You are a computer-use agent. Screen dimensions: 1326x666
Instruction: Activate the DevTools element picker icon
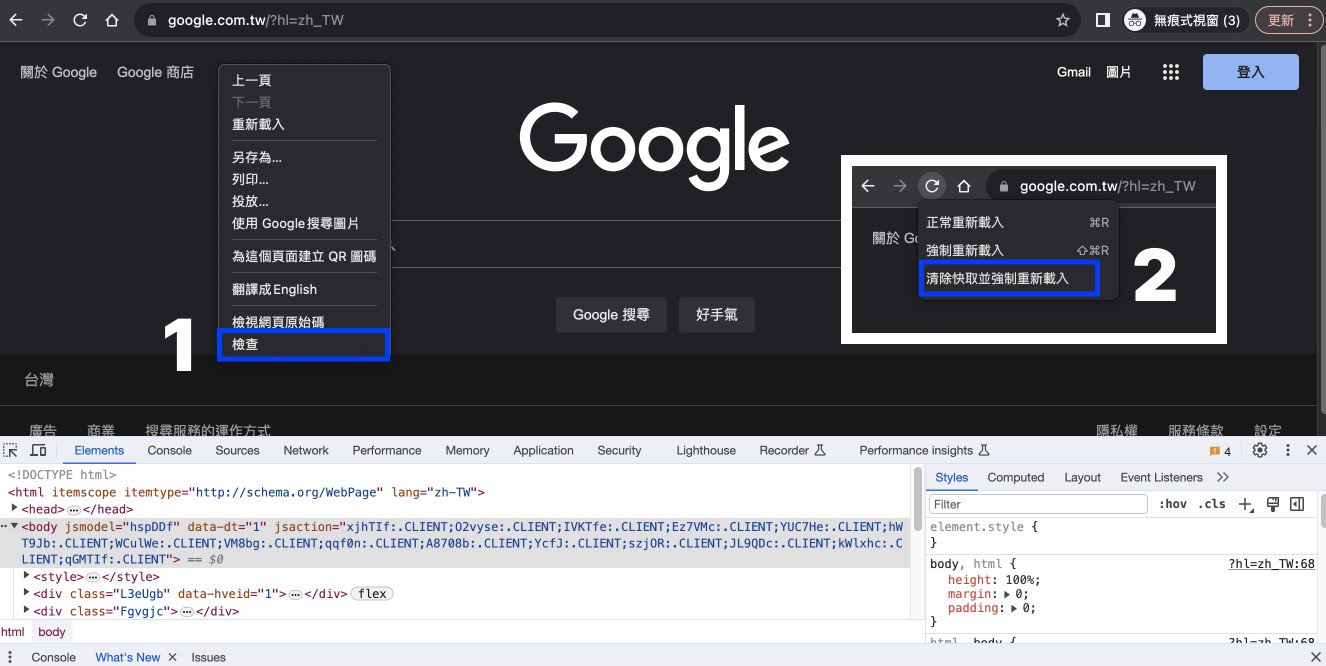click(x=11, y=451)
